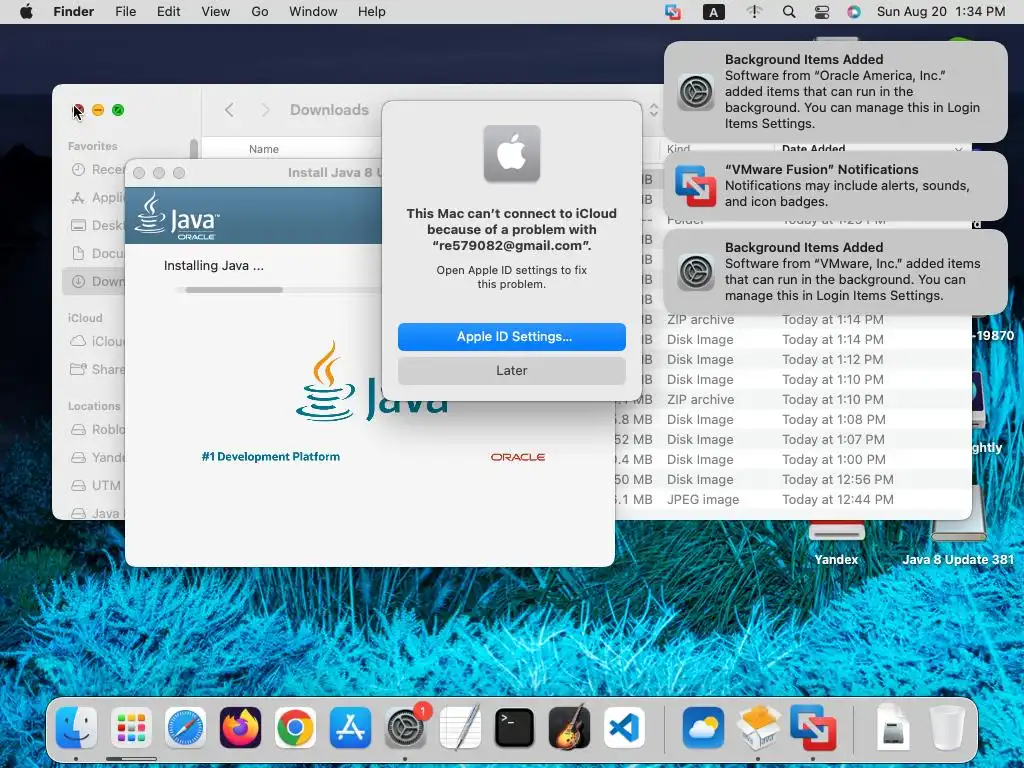
Task: Select Recents in the Finder sidebar
Action: pyautogui.click(x=97, y=170)
